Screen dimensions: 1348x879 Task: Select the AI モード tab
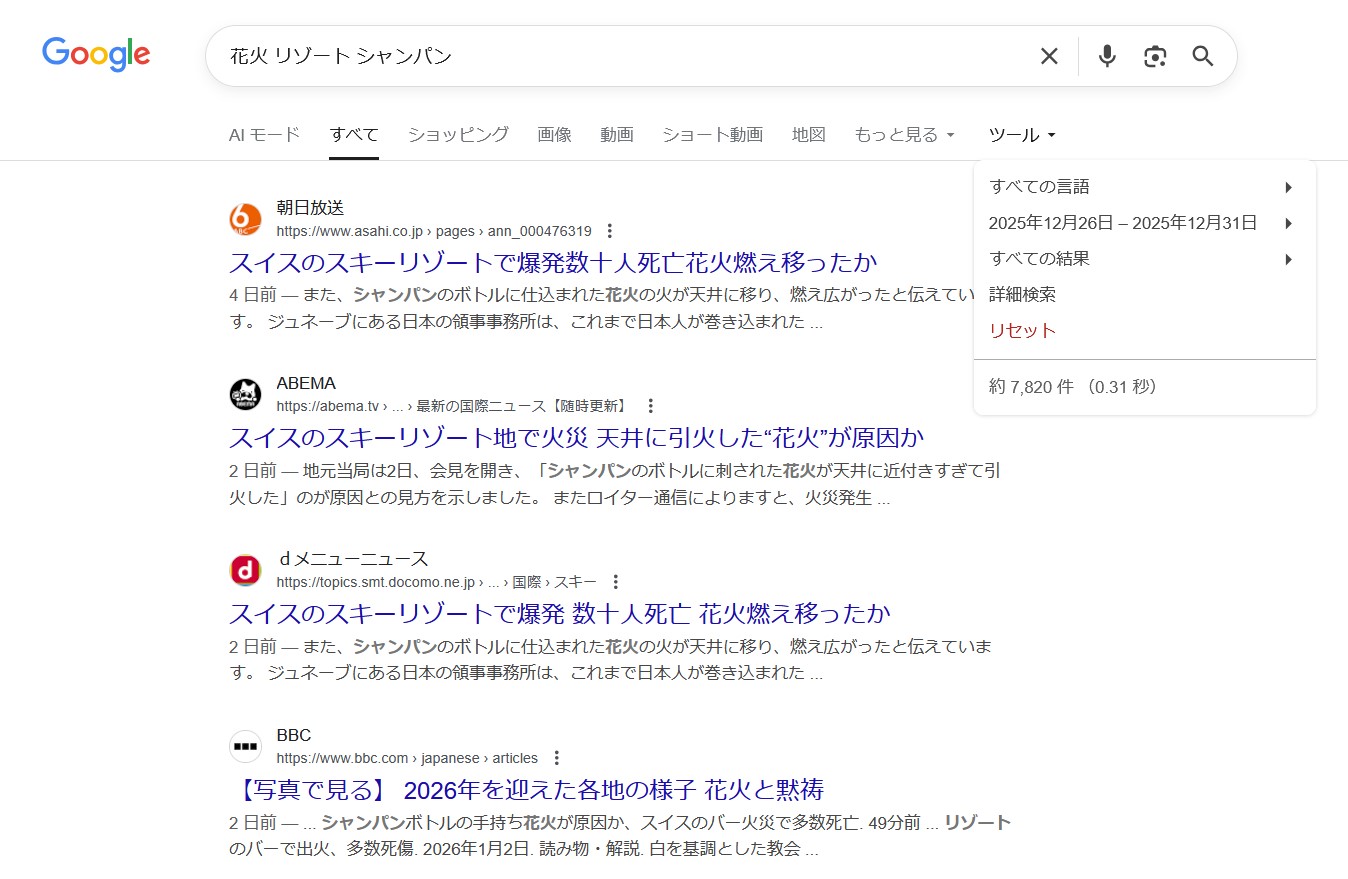264,135
